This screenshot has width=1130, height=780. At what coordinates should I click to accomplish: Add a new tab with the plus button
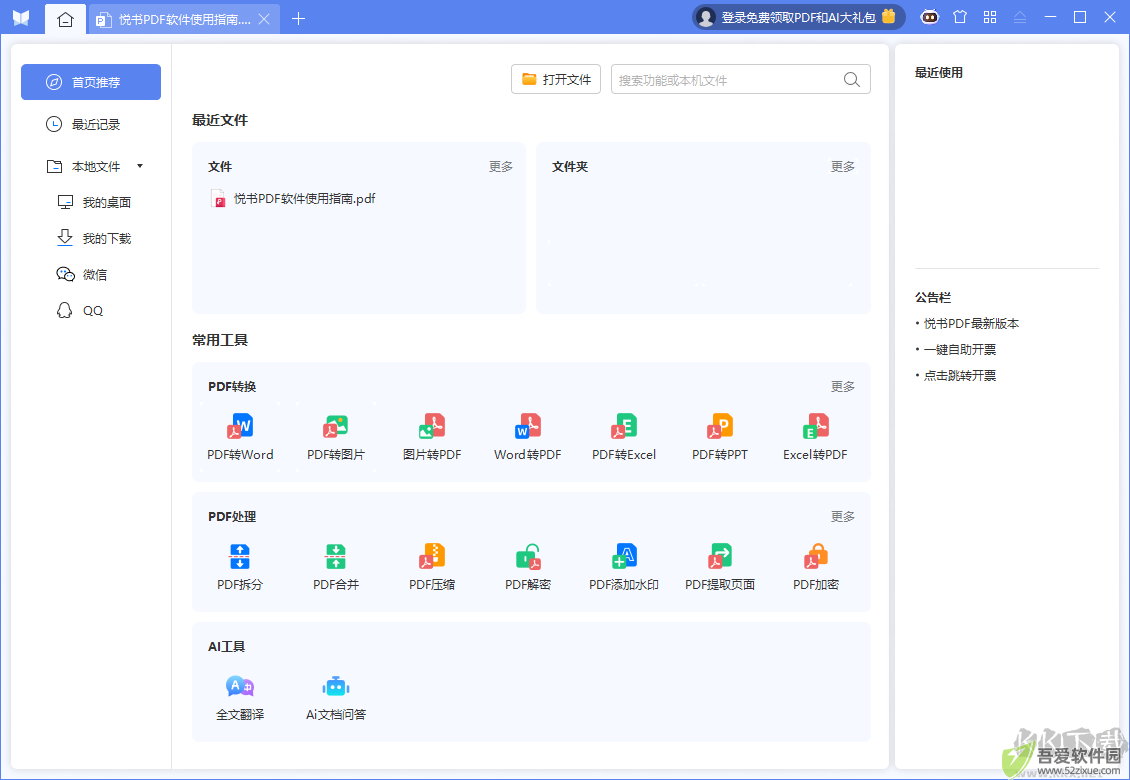point(298,19)
